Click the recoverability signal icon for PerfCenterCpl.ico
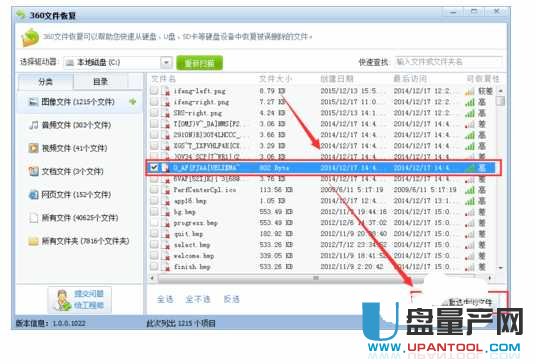The image size is (536, 364). [470, 190]
